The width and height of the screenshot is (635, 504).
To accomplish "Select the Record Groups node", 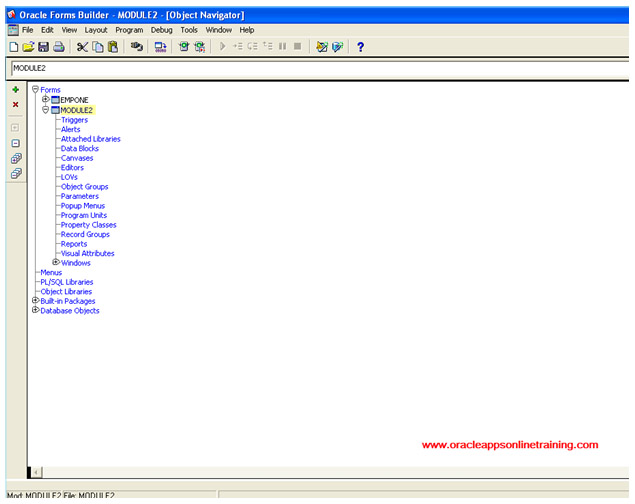I will [85, 234].
